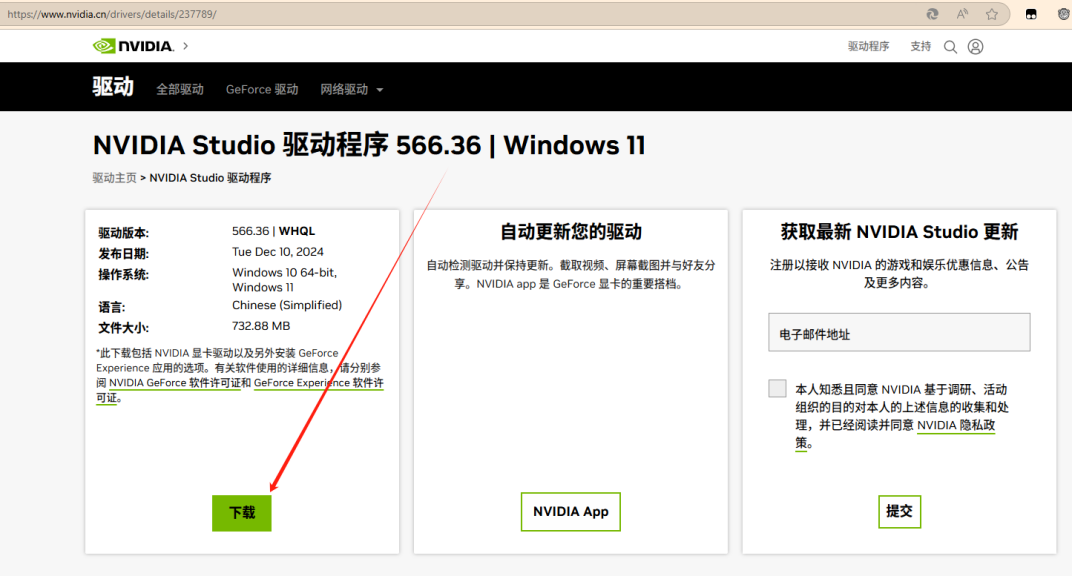Image resolution: width=1072 pixels, height=576 pixels.
Task: Click the 电子邮件地址 email input field
Action: pos(899,333)
